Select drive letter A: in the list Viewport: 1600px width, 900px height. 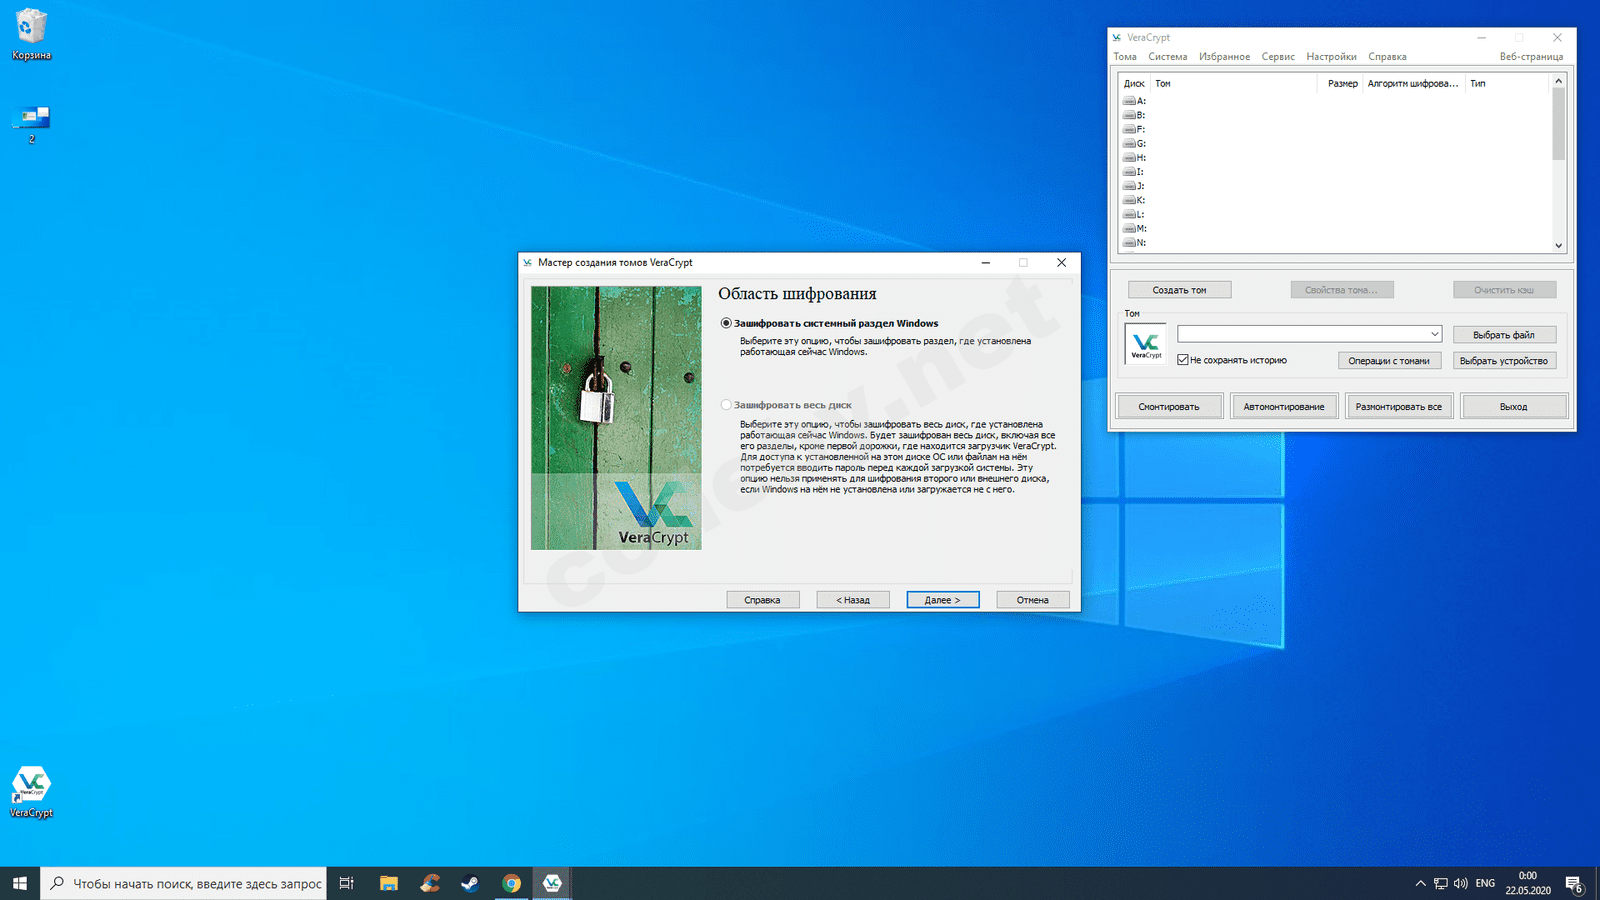point(1140,101)
